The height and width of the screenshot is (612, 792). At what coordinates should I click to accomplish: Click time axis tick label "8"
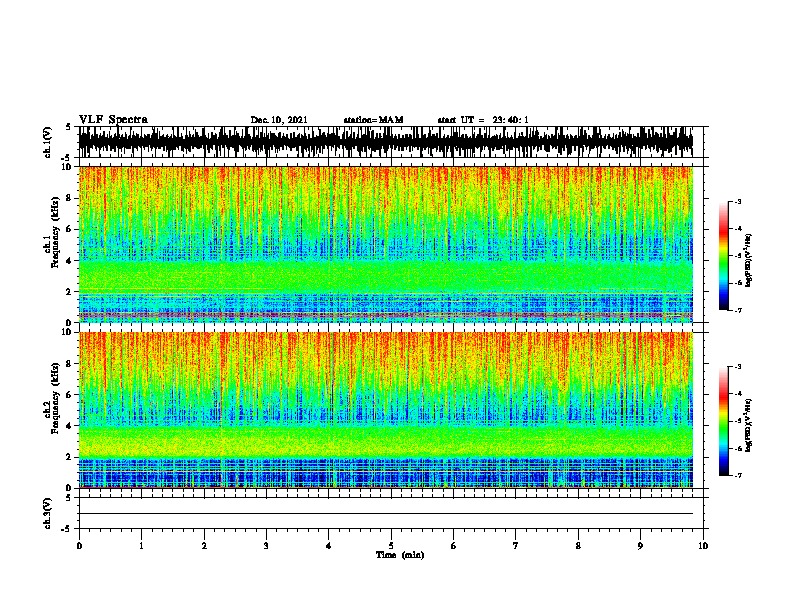[x=578, y=546]
